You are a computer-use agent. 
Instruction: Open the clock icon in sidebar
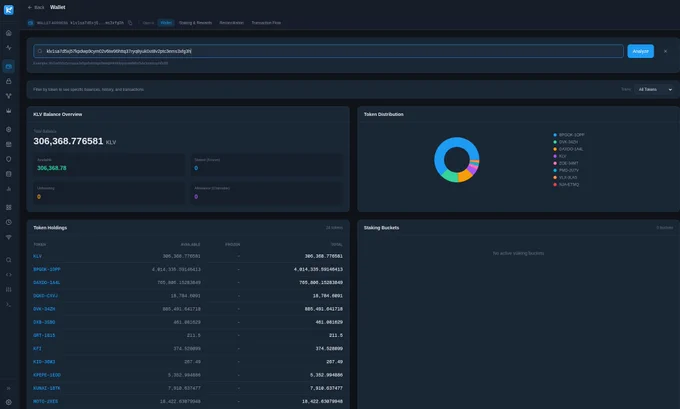click(x=9, y=222)
